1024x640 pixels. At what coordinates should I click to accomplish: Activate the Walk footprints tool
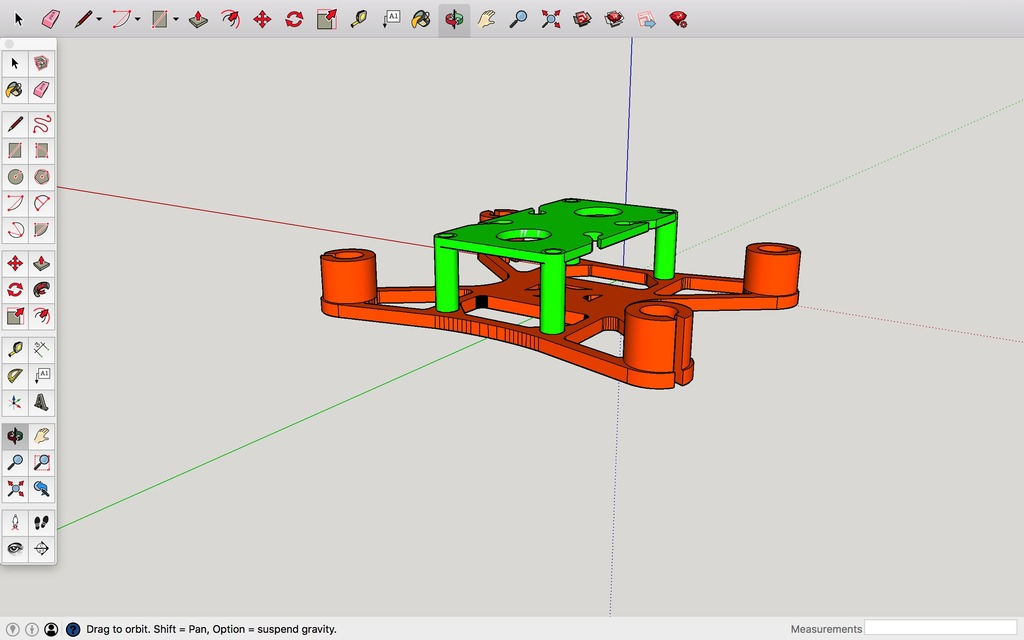(41, 522)
